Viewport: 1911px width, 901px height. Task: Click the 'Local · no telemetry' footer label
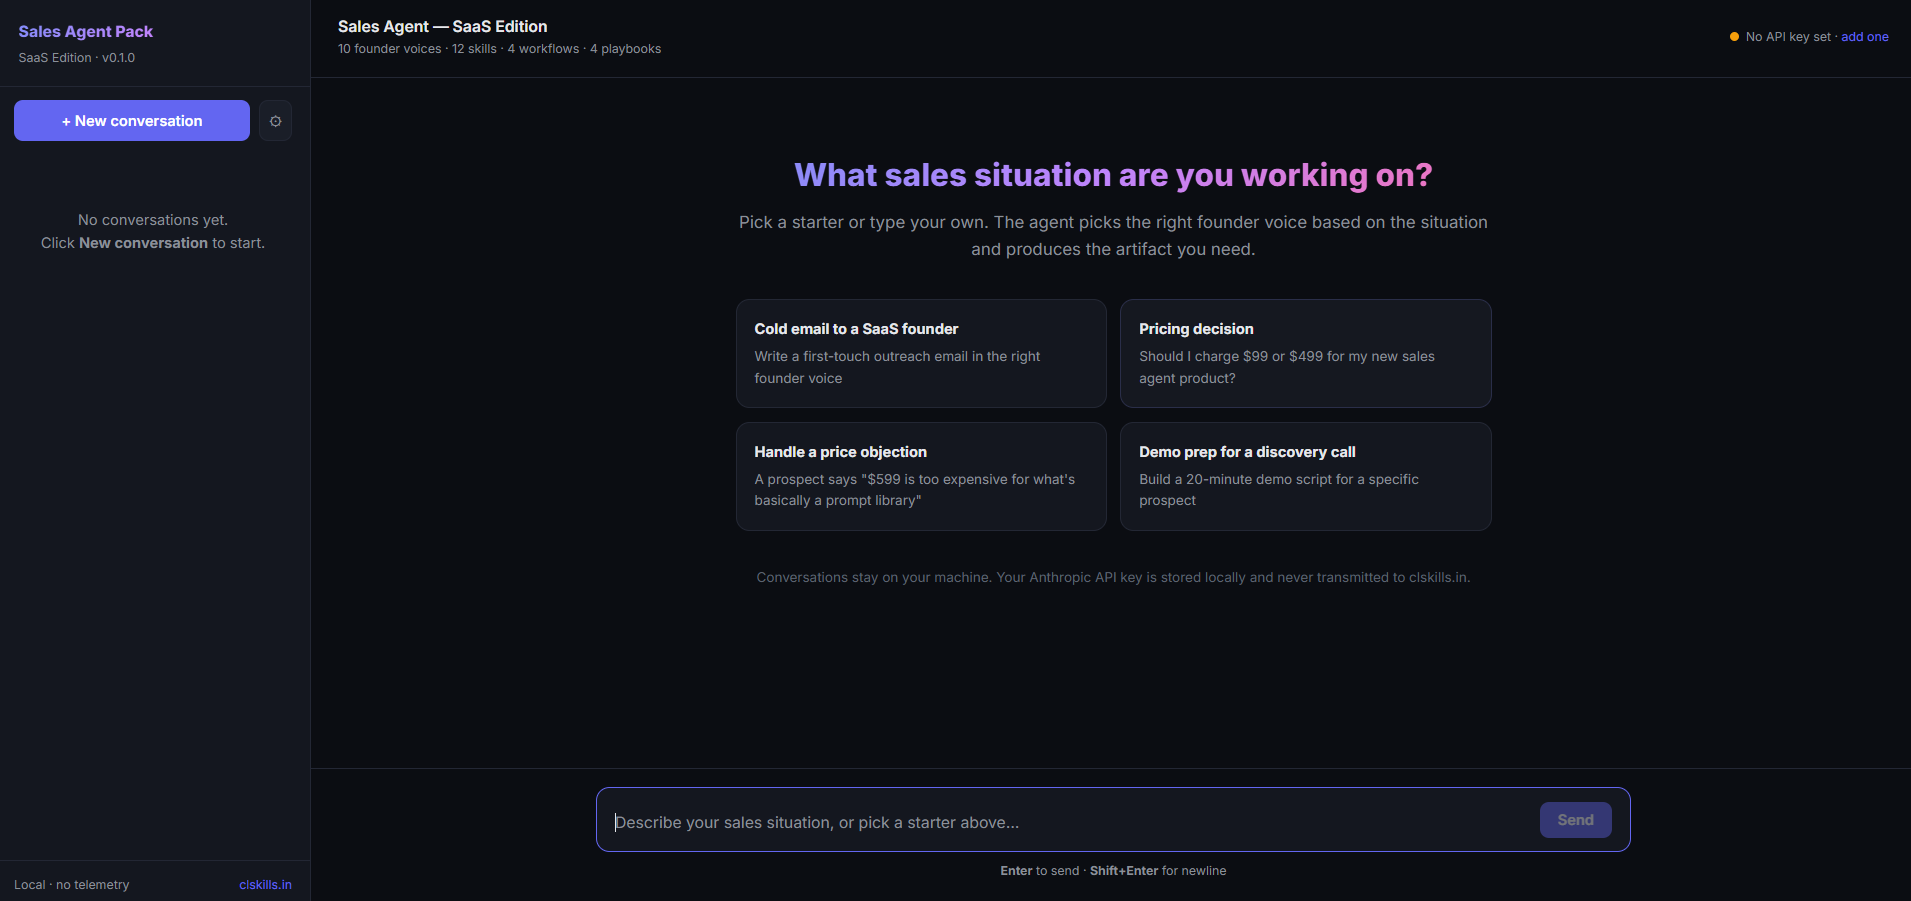pos(72,885)
